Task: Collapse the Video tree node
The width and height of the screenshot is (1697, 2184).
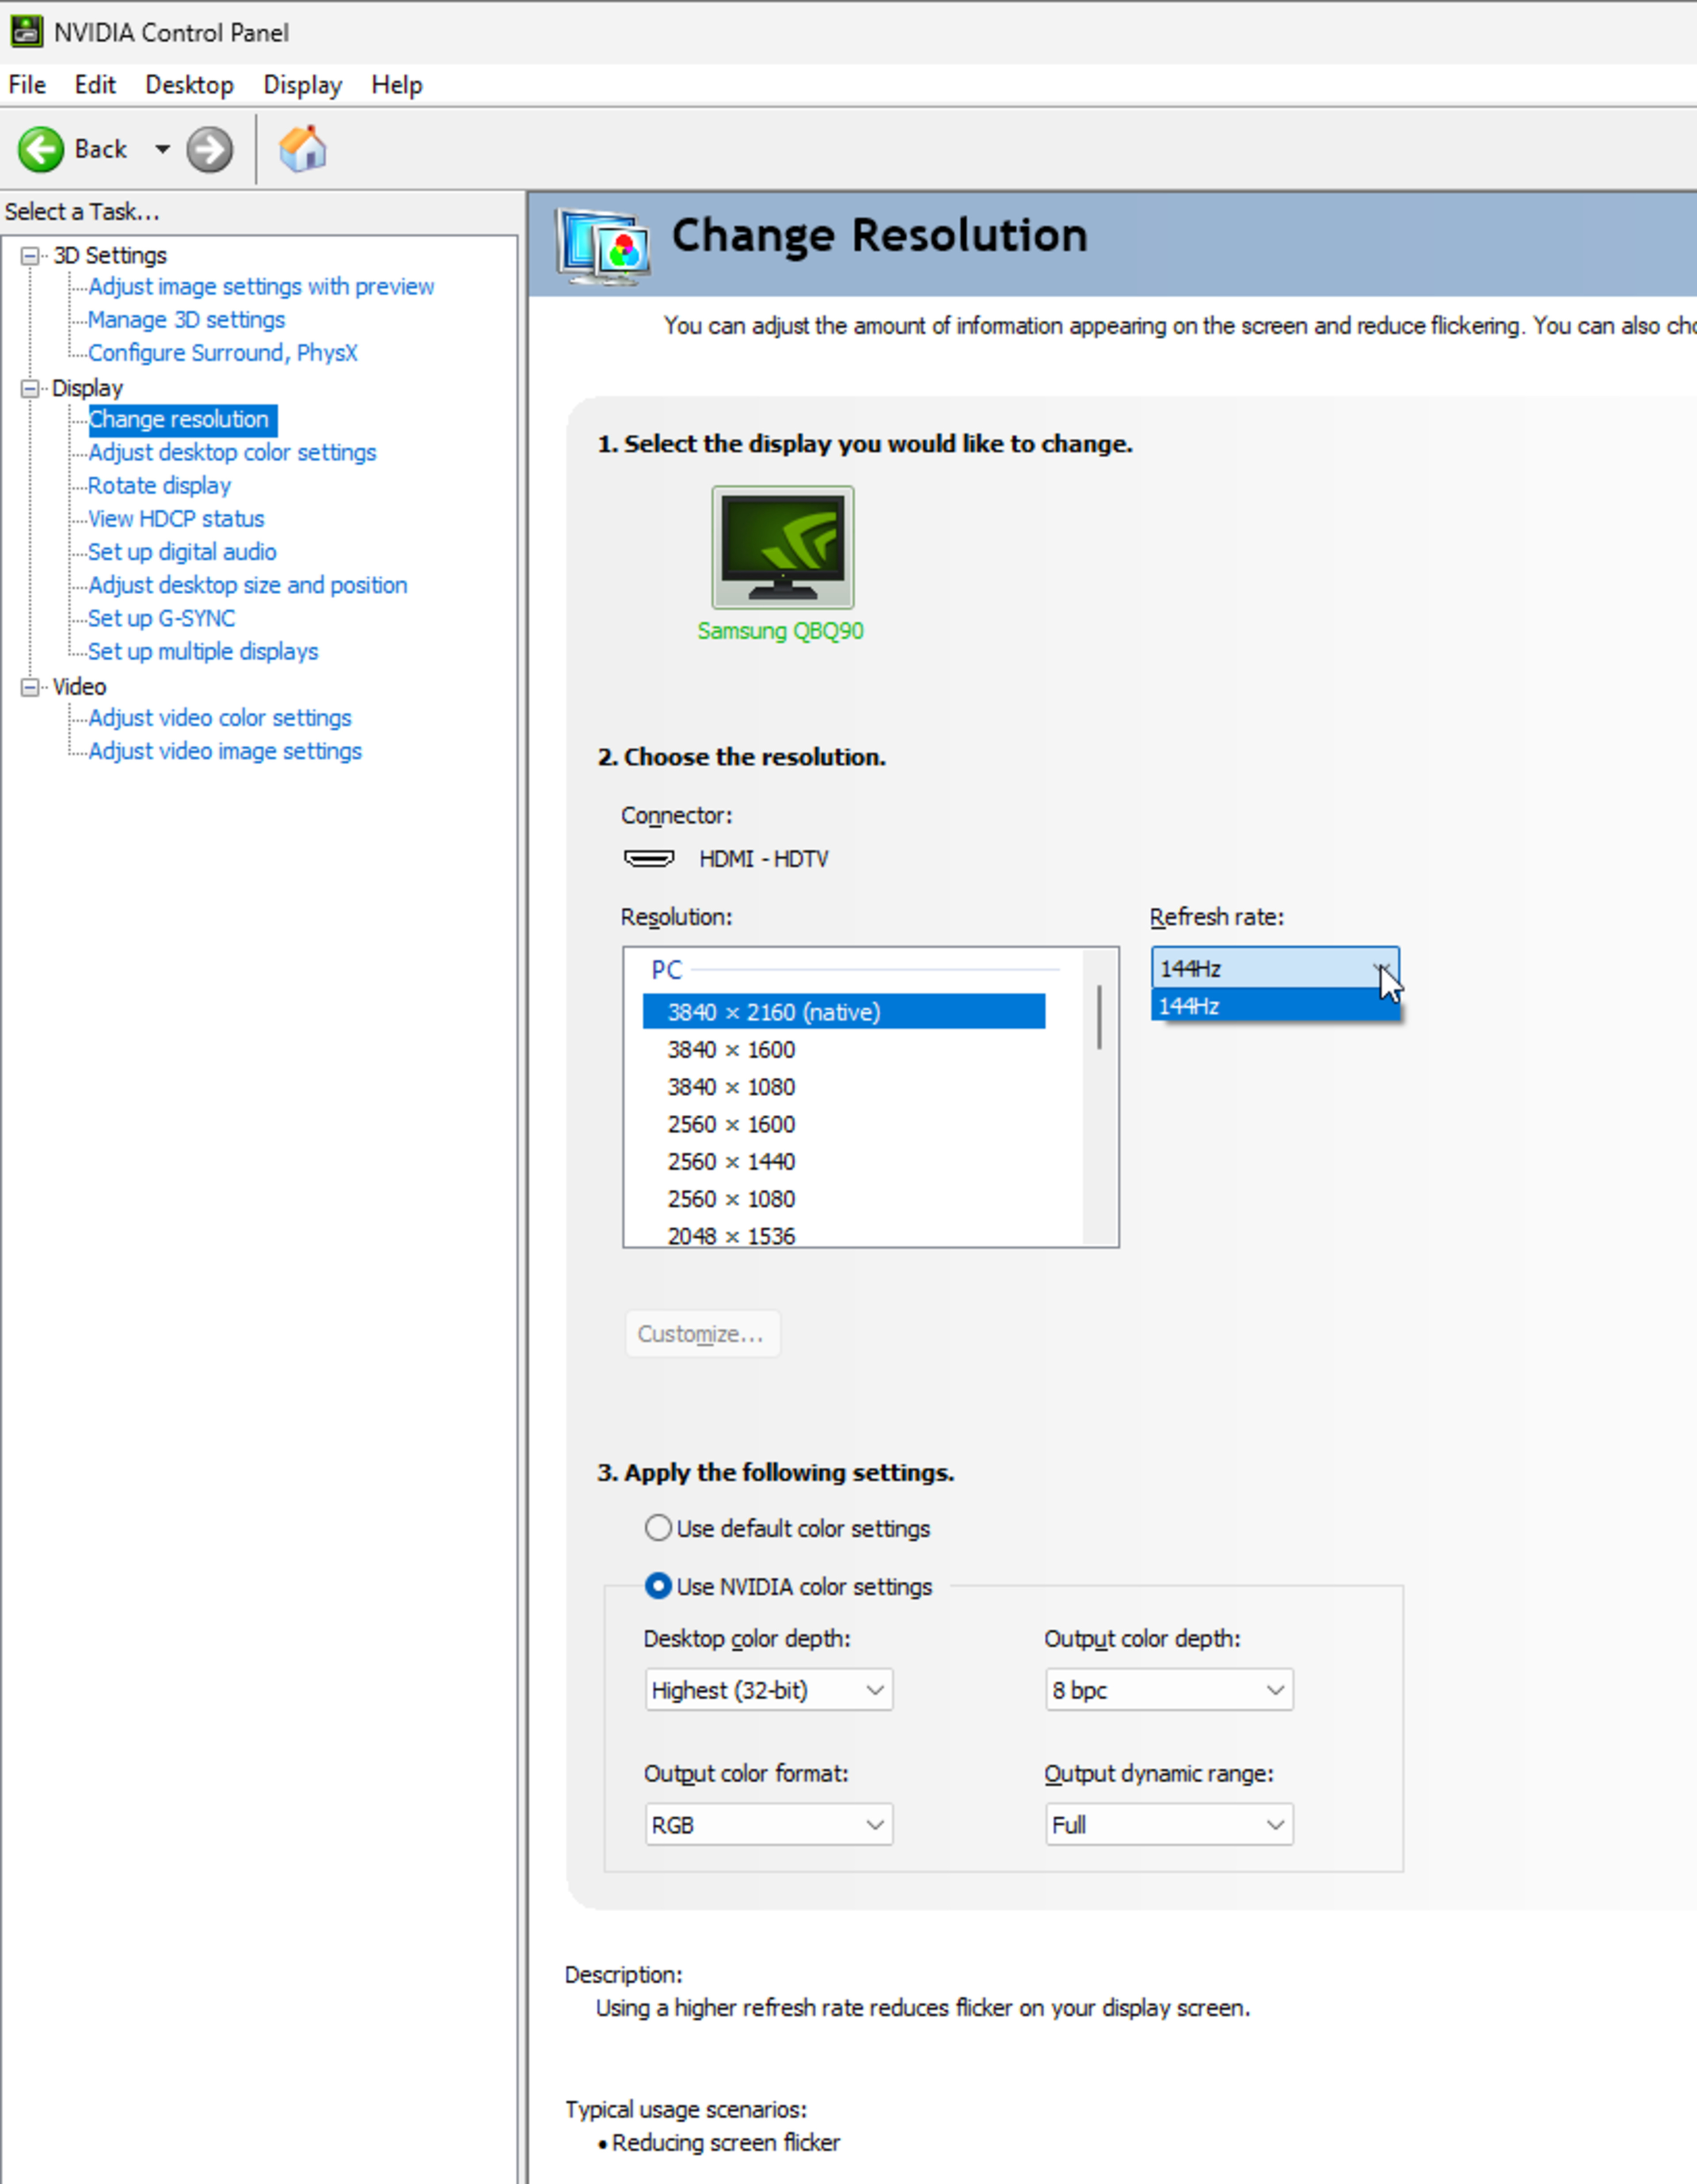Action: pos(30,687)
